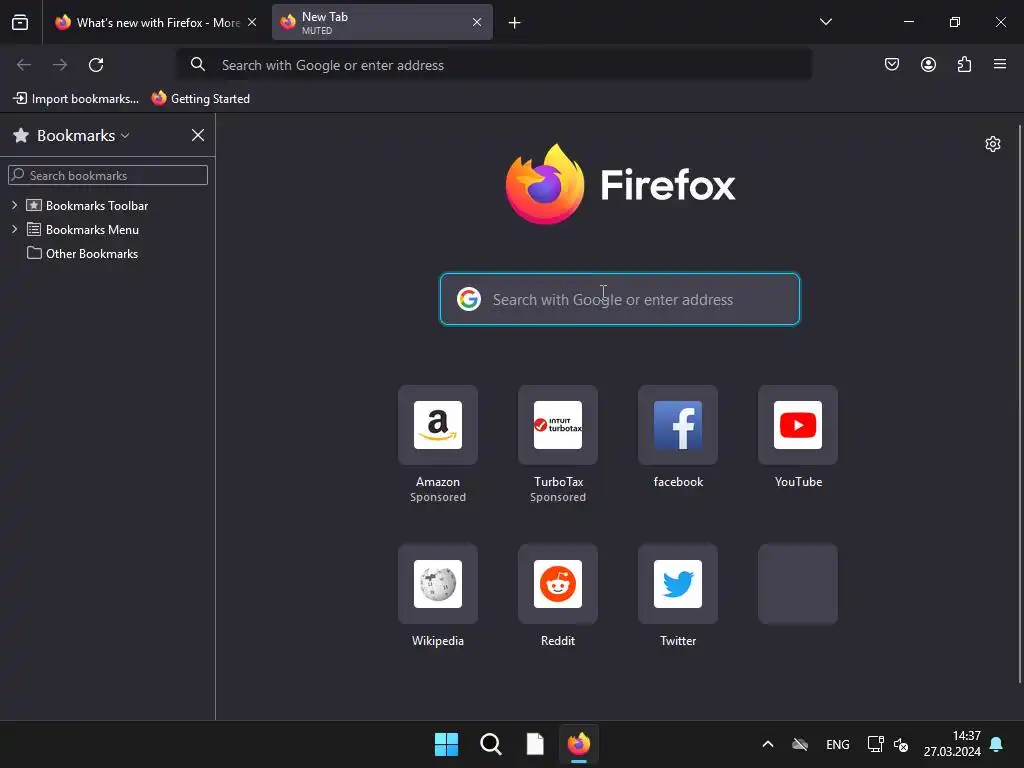Focus the Search bookmarks field

[108, 175]
